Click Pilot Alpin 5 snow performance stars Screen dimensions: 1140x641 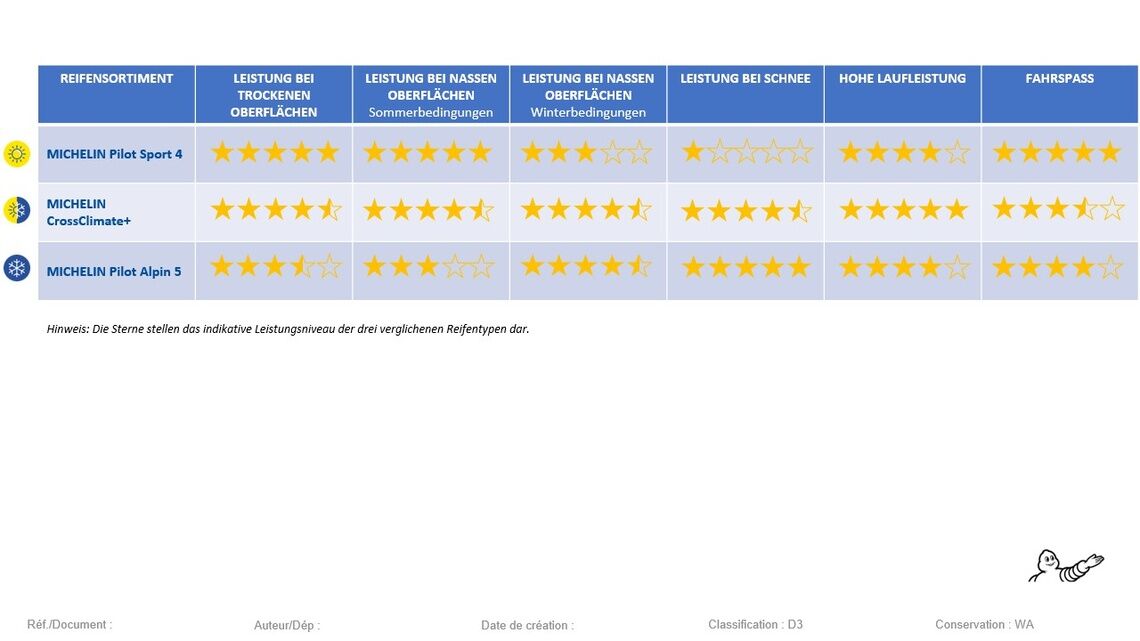tap(746, 268)
